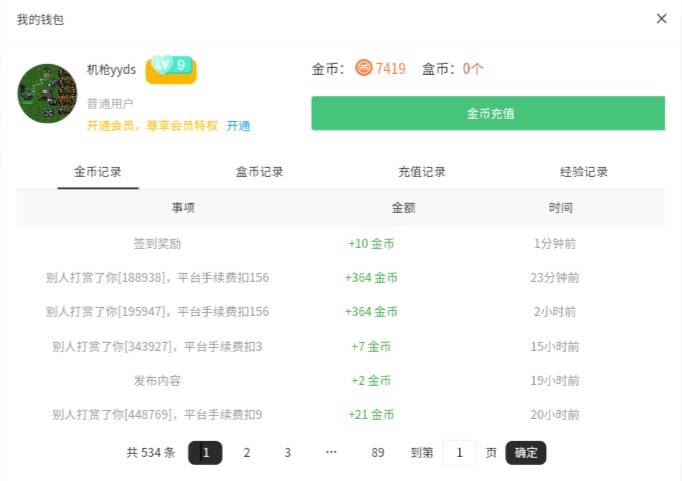
Task: Go to page 2 of records
Action: point(246,453)
